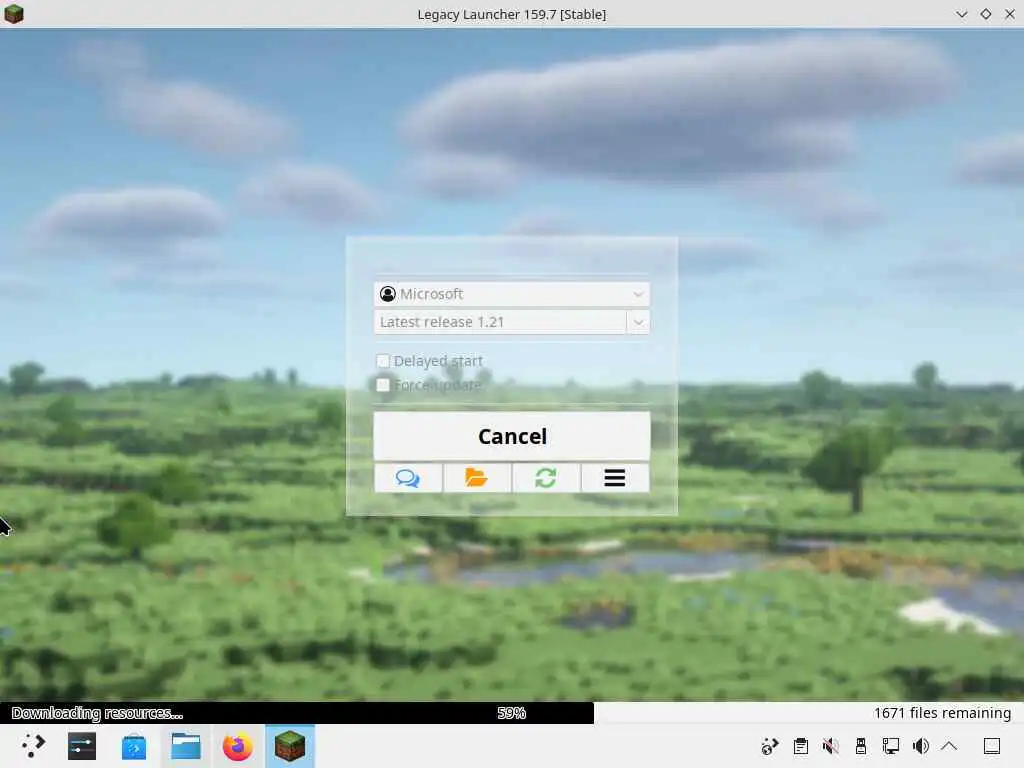The image size is (1024, 768).
Task: Maximize the Legacy Launcher window
Action: coord(985,14)
